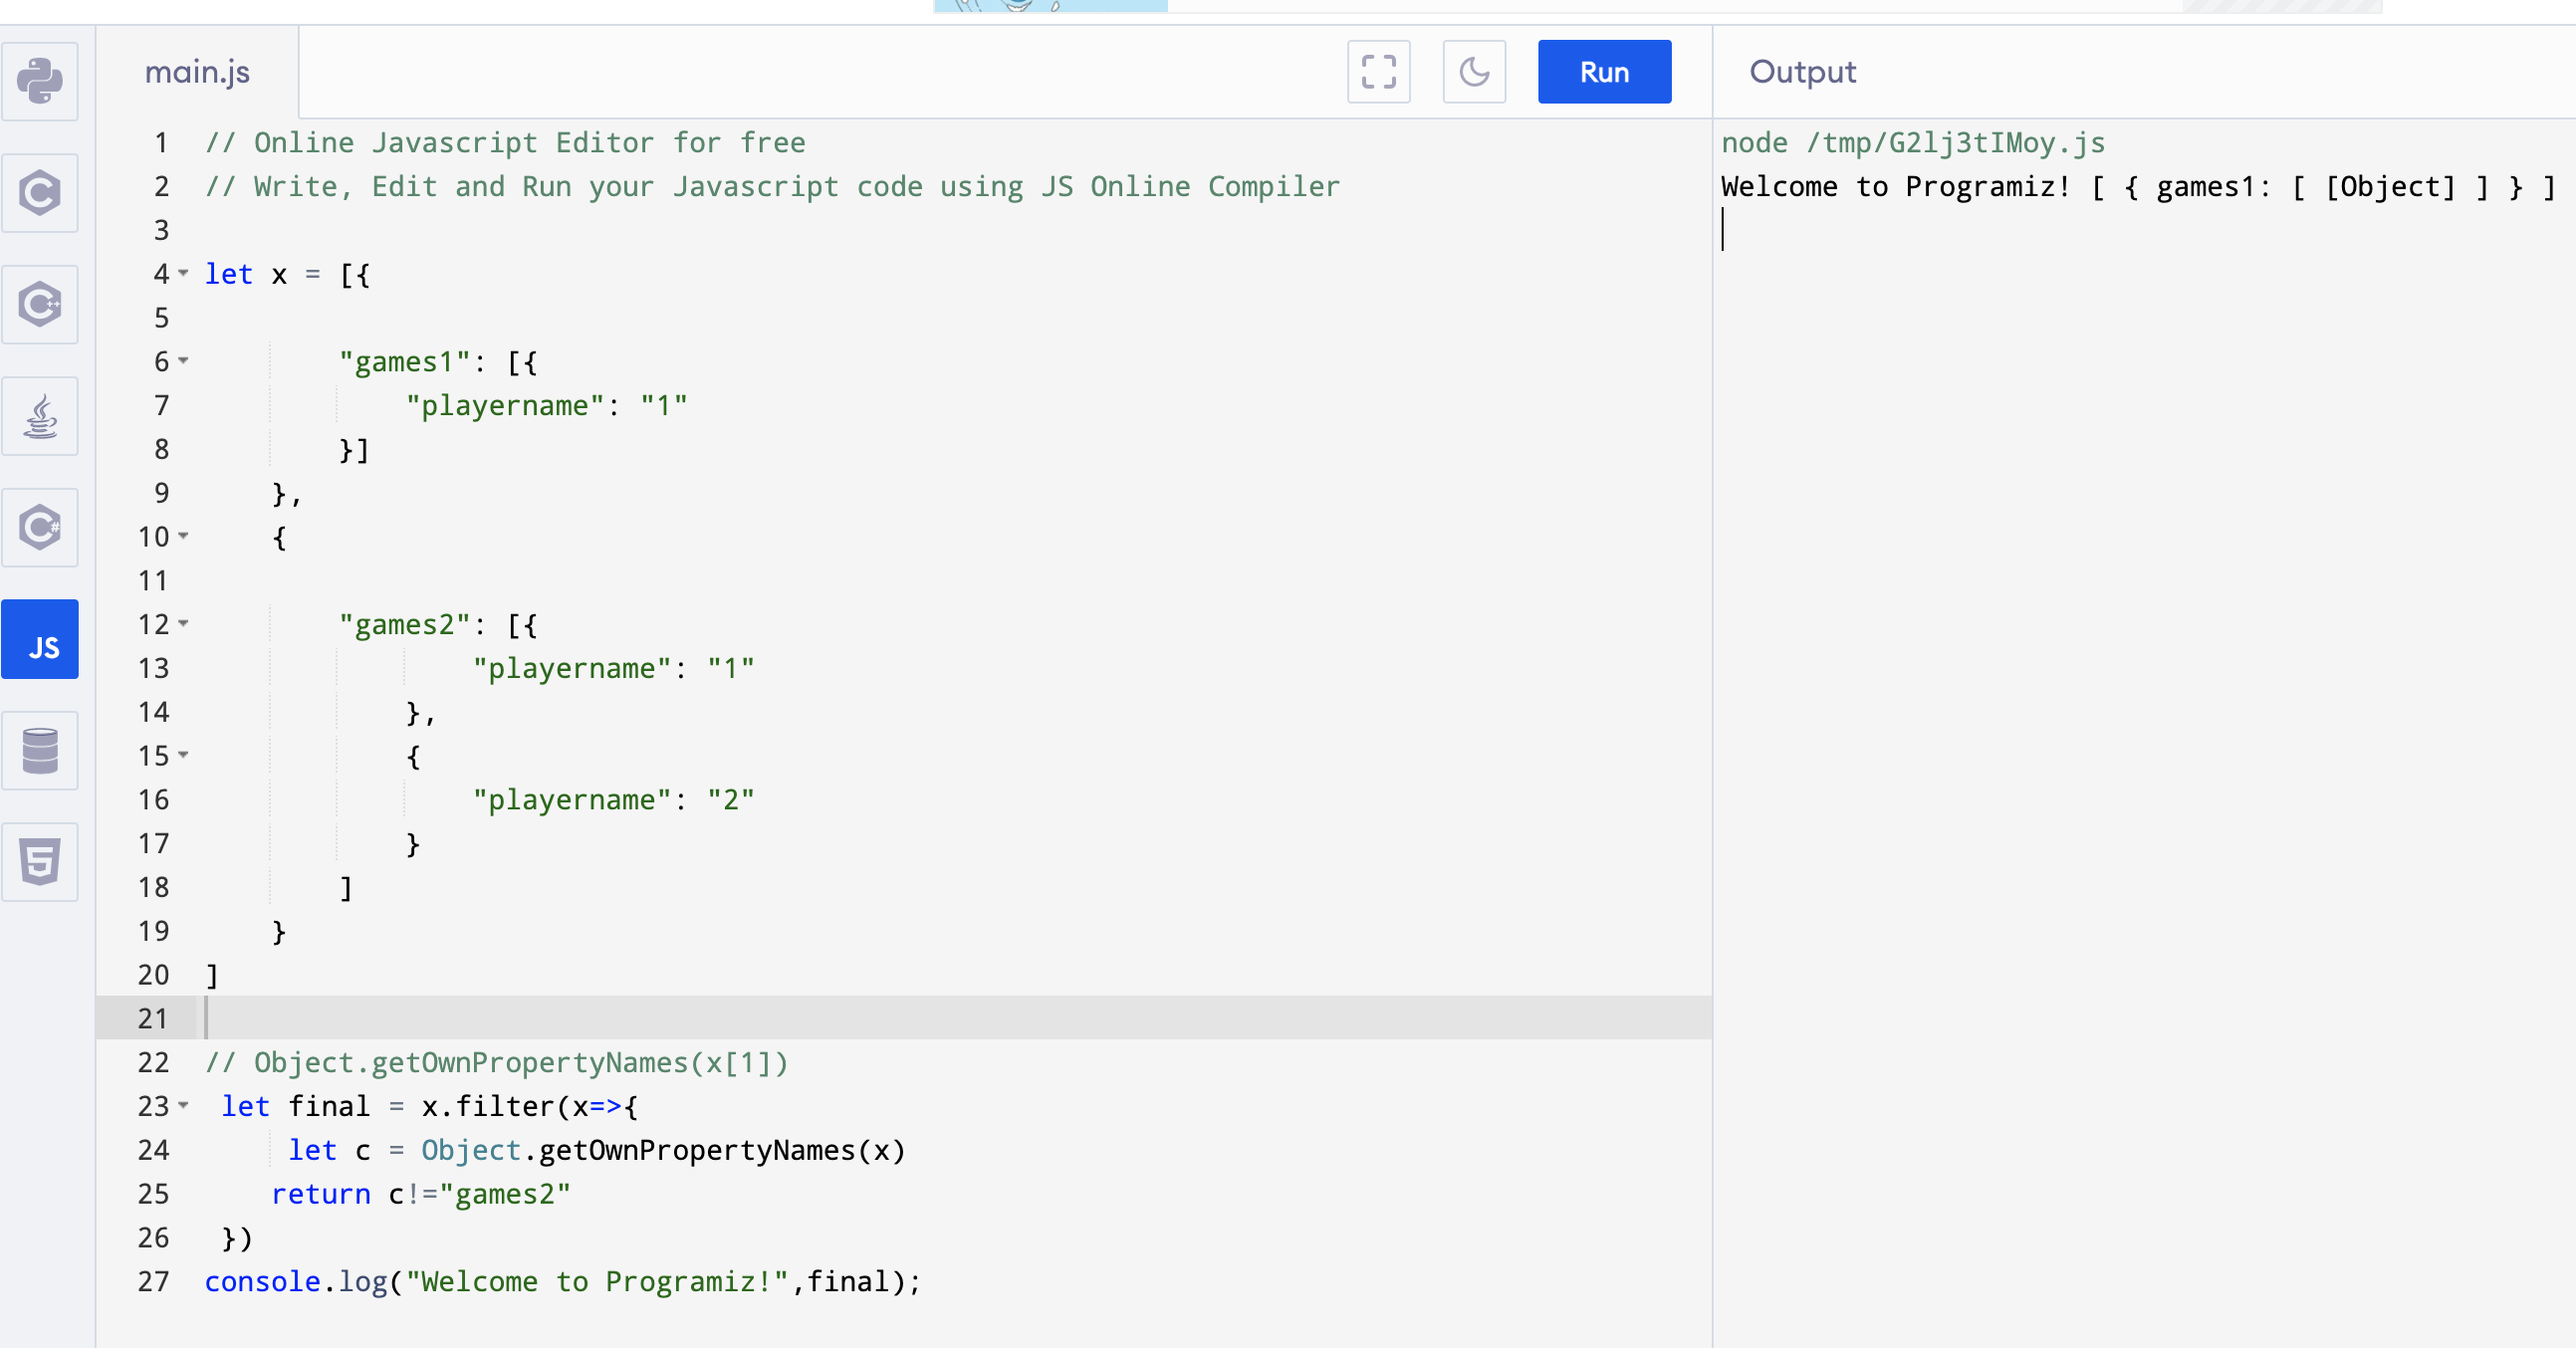This screenshot has height=1348, width=2576.
Task: Enter fullscreen mode for the editor
Action: (x=1379, y=72)
